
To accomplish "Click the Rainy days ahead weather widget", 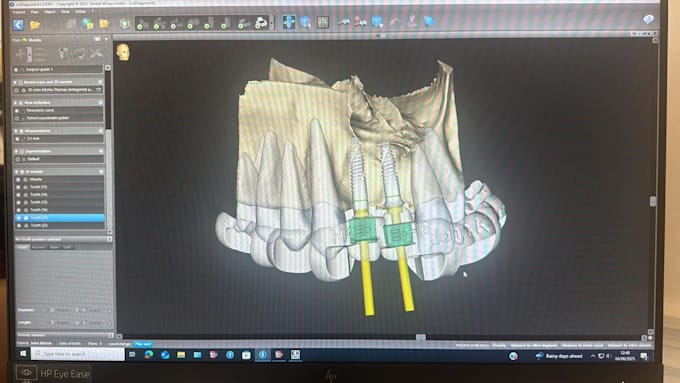I will pos(559,356).
